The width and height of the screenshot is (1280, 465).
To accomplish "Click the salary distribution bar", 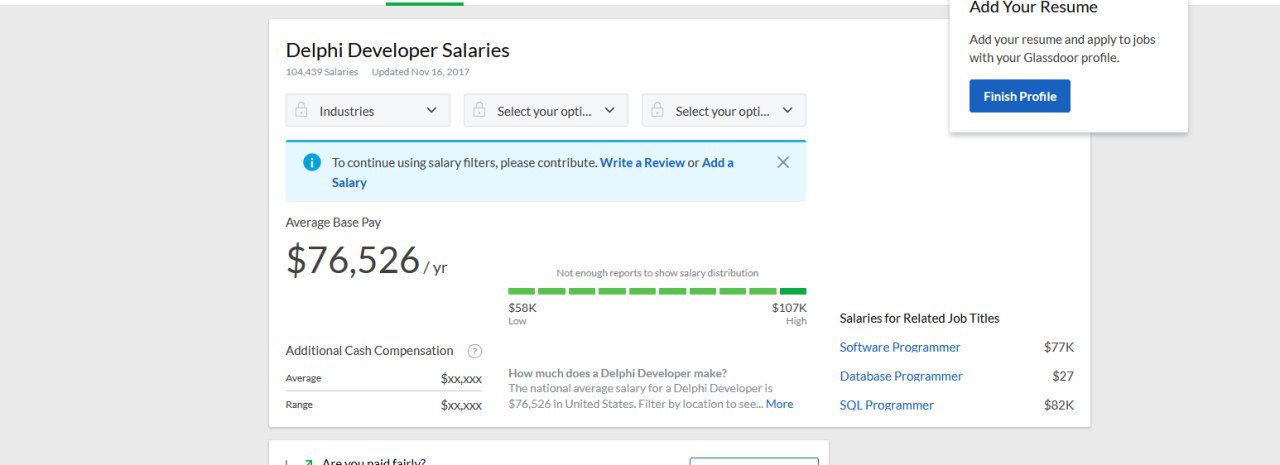I will click(657, 291).
